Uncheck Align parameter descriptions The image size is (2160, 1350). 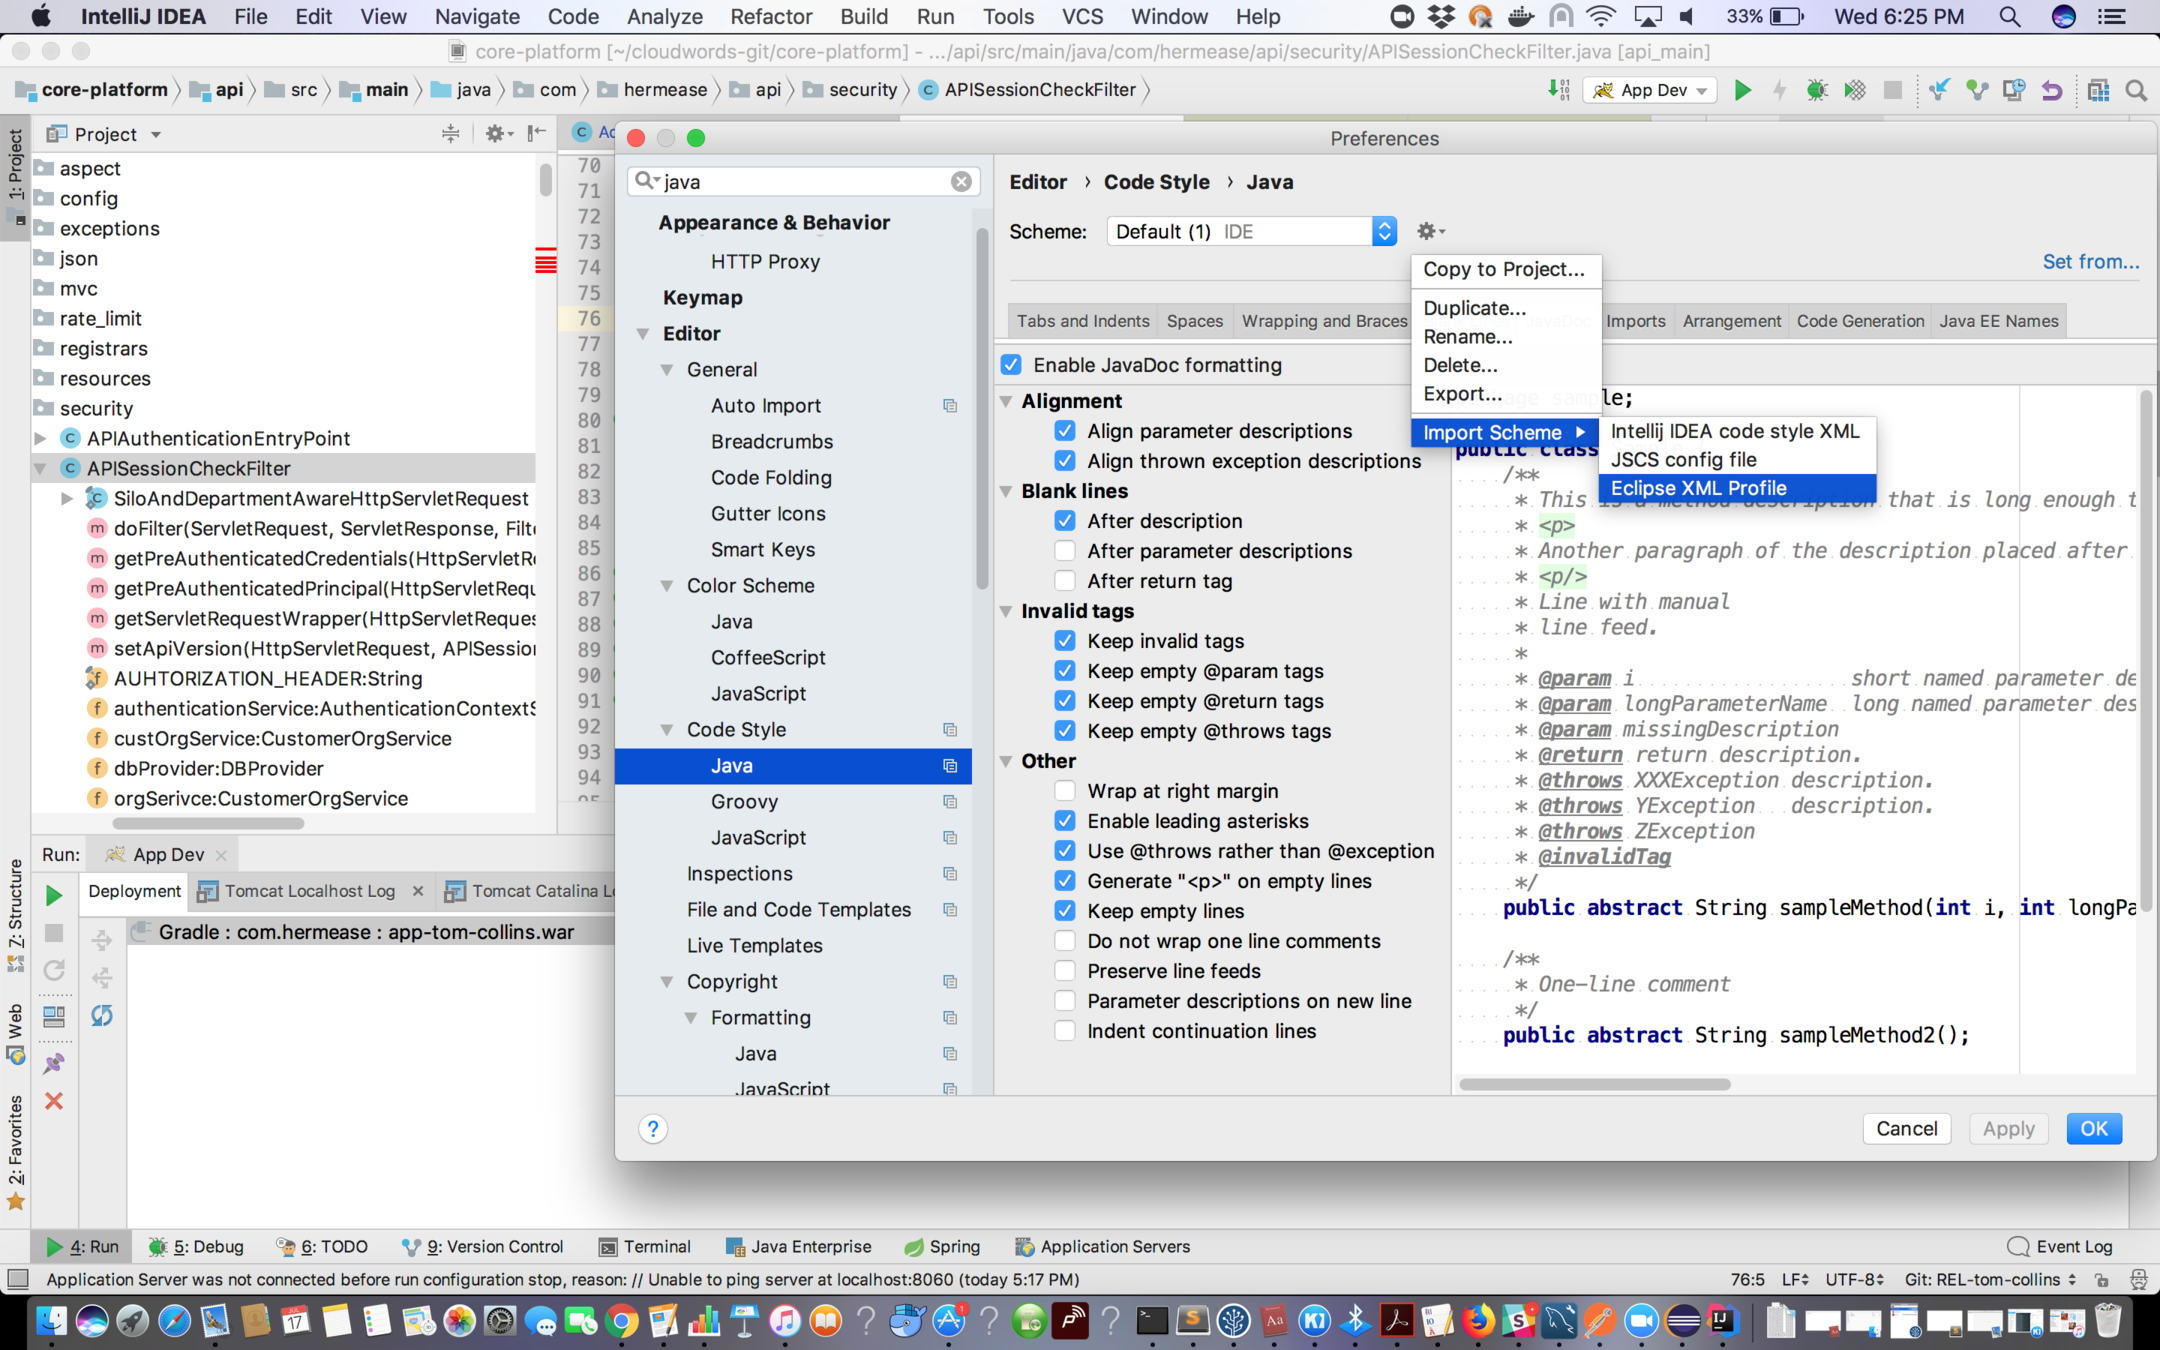point(1065,431)
